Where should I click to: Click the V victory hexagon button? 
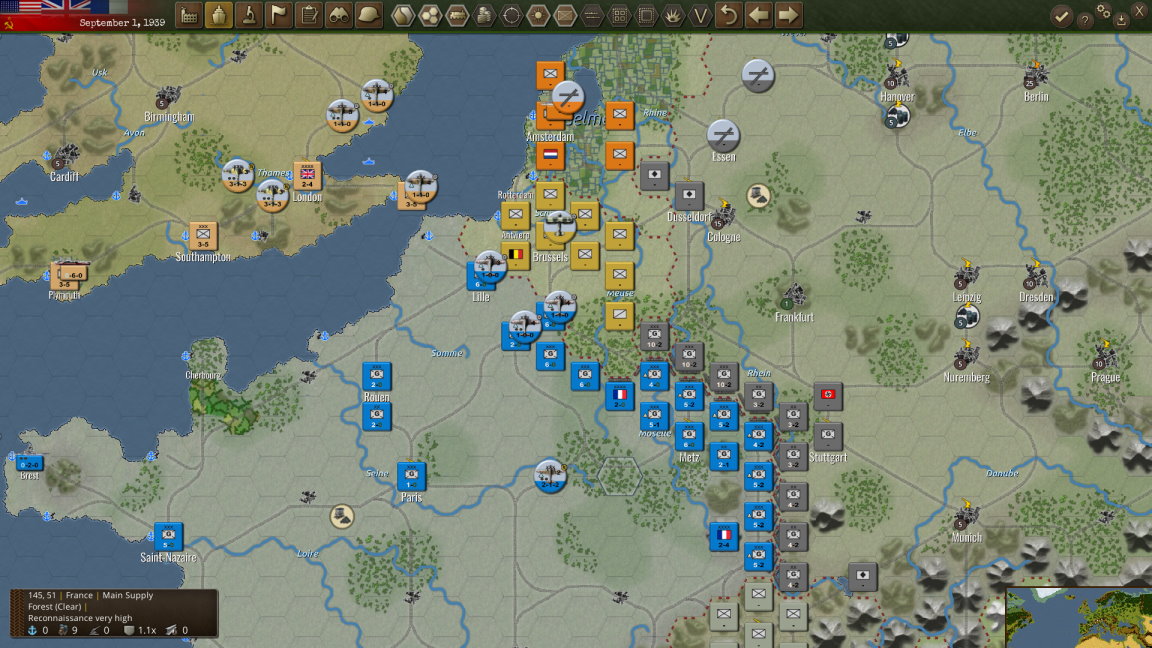(700, 15)
